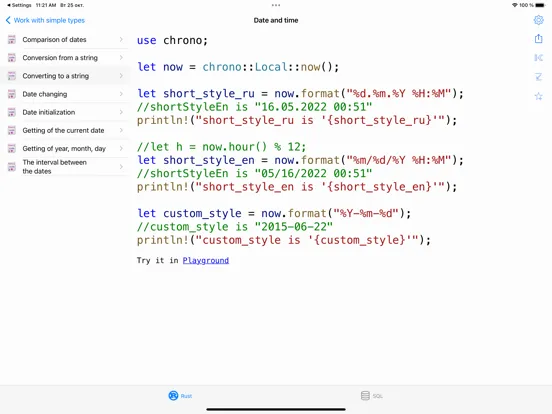The image size is (552, 414).
Task: Click the '//let h = now.hour() % 12;' comment
Action: (x=221, y=147)
